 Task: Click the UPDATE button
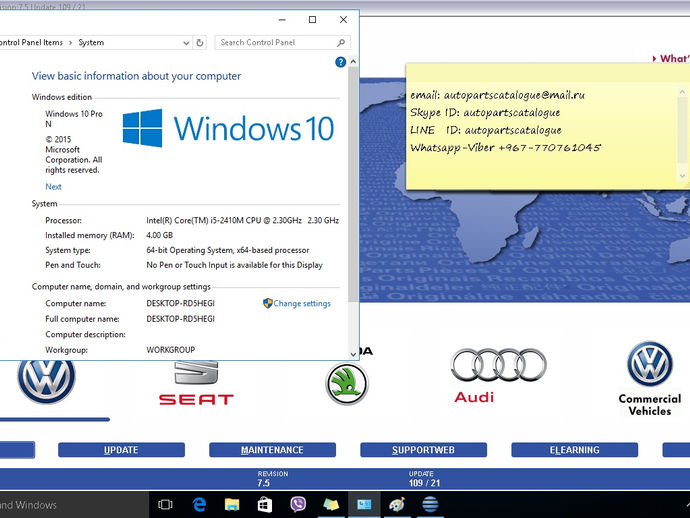121,450
